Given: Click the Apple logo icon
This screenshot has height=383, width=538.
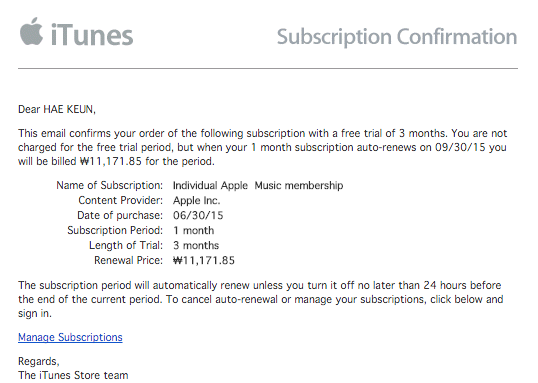Looking at the screenshot, I should click(32, 31).
